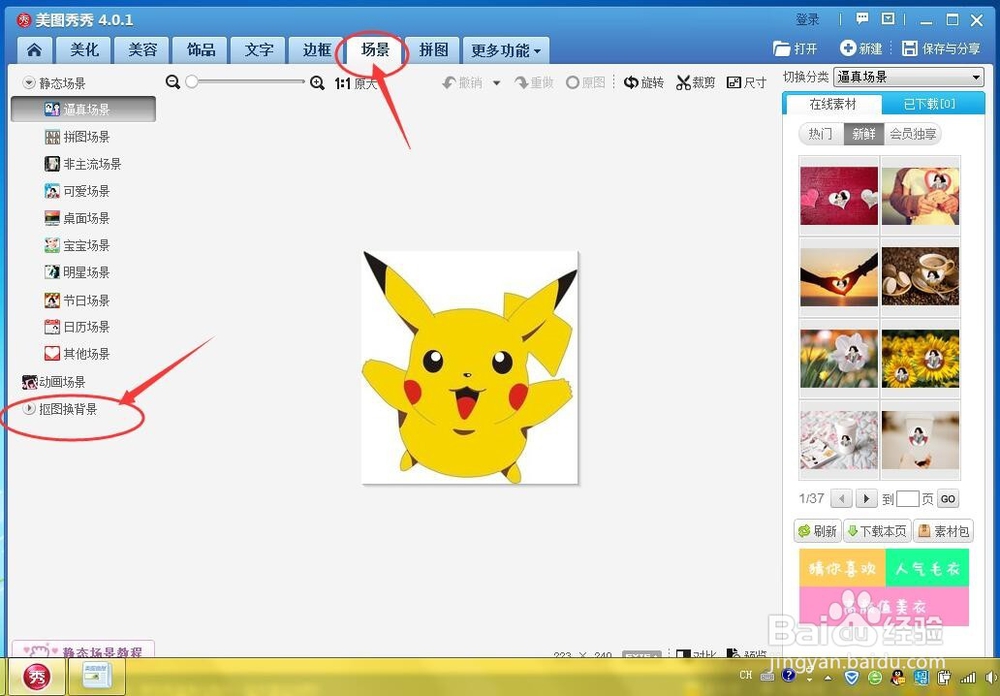Image resolution: width=1000 pixels, height=696 pixels.
Task: Open the 拼图 tab
Action: pyautogui.click(x=433, y=50)
